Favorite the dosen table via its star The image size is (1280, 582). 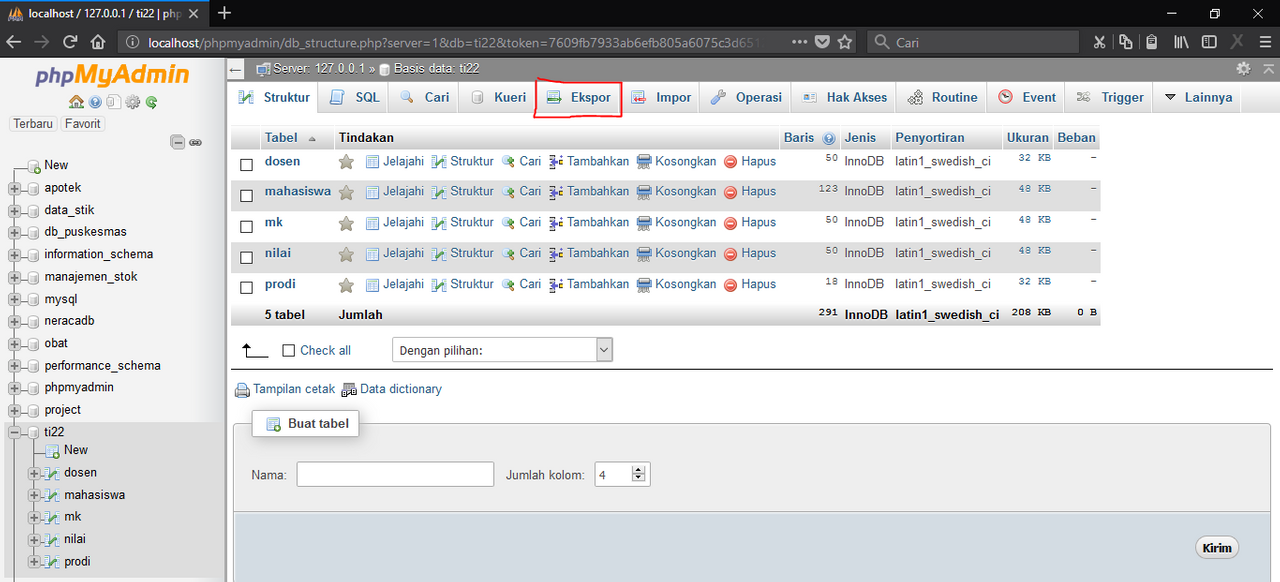coord(345,161)
